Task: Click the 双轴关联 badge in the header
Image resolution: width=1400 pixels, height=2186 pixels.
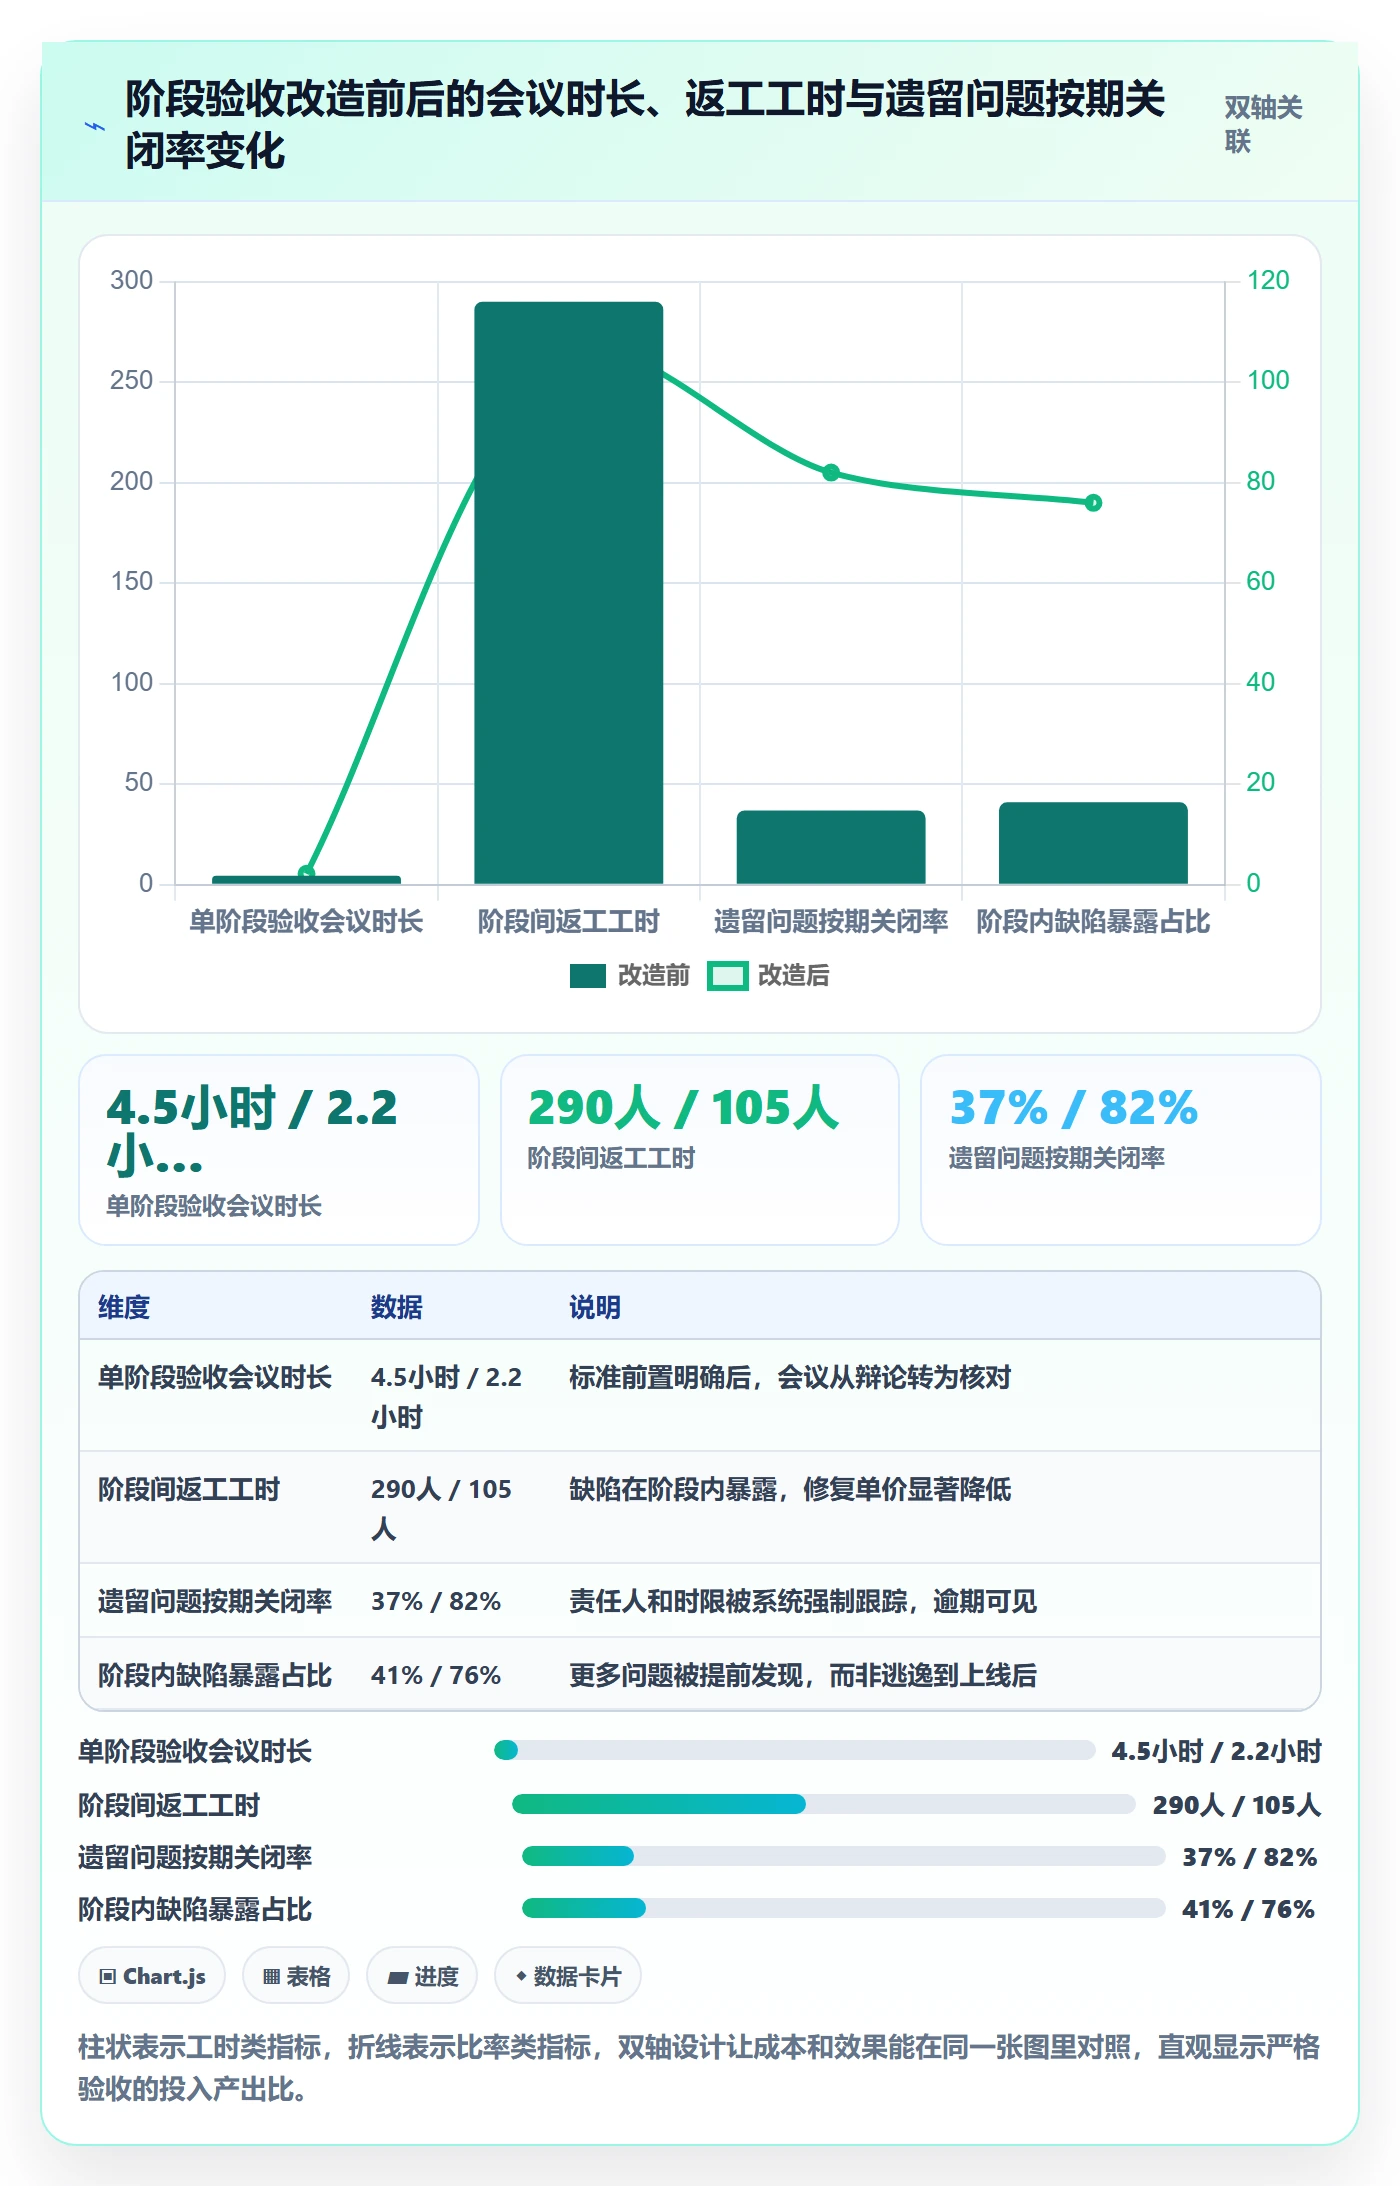Action: [1263, 124]
